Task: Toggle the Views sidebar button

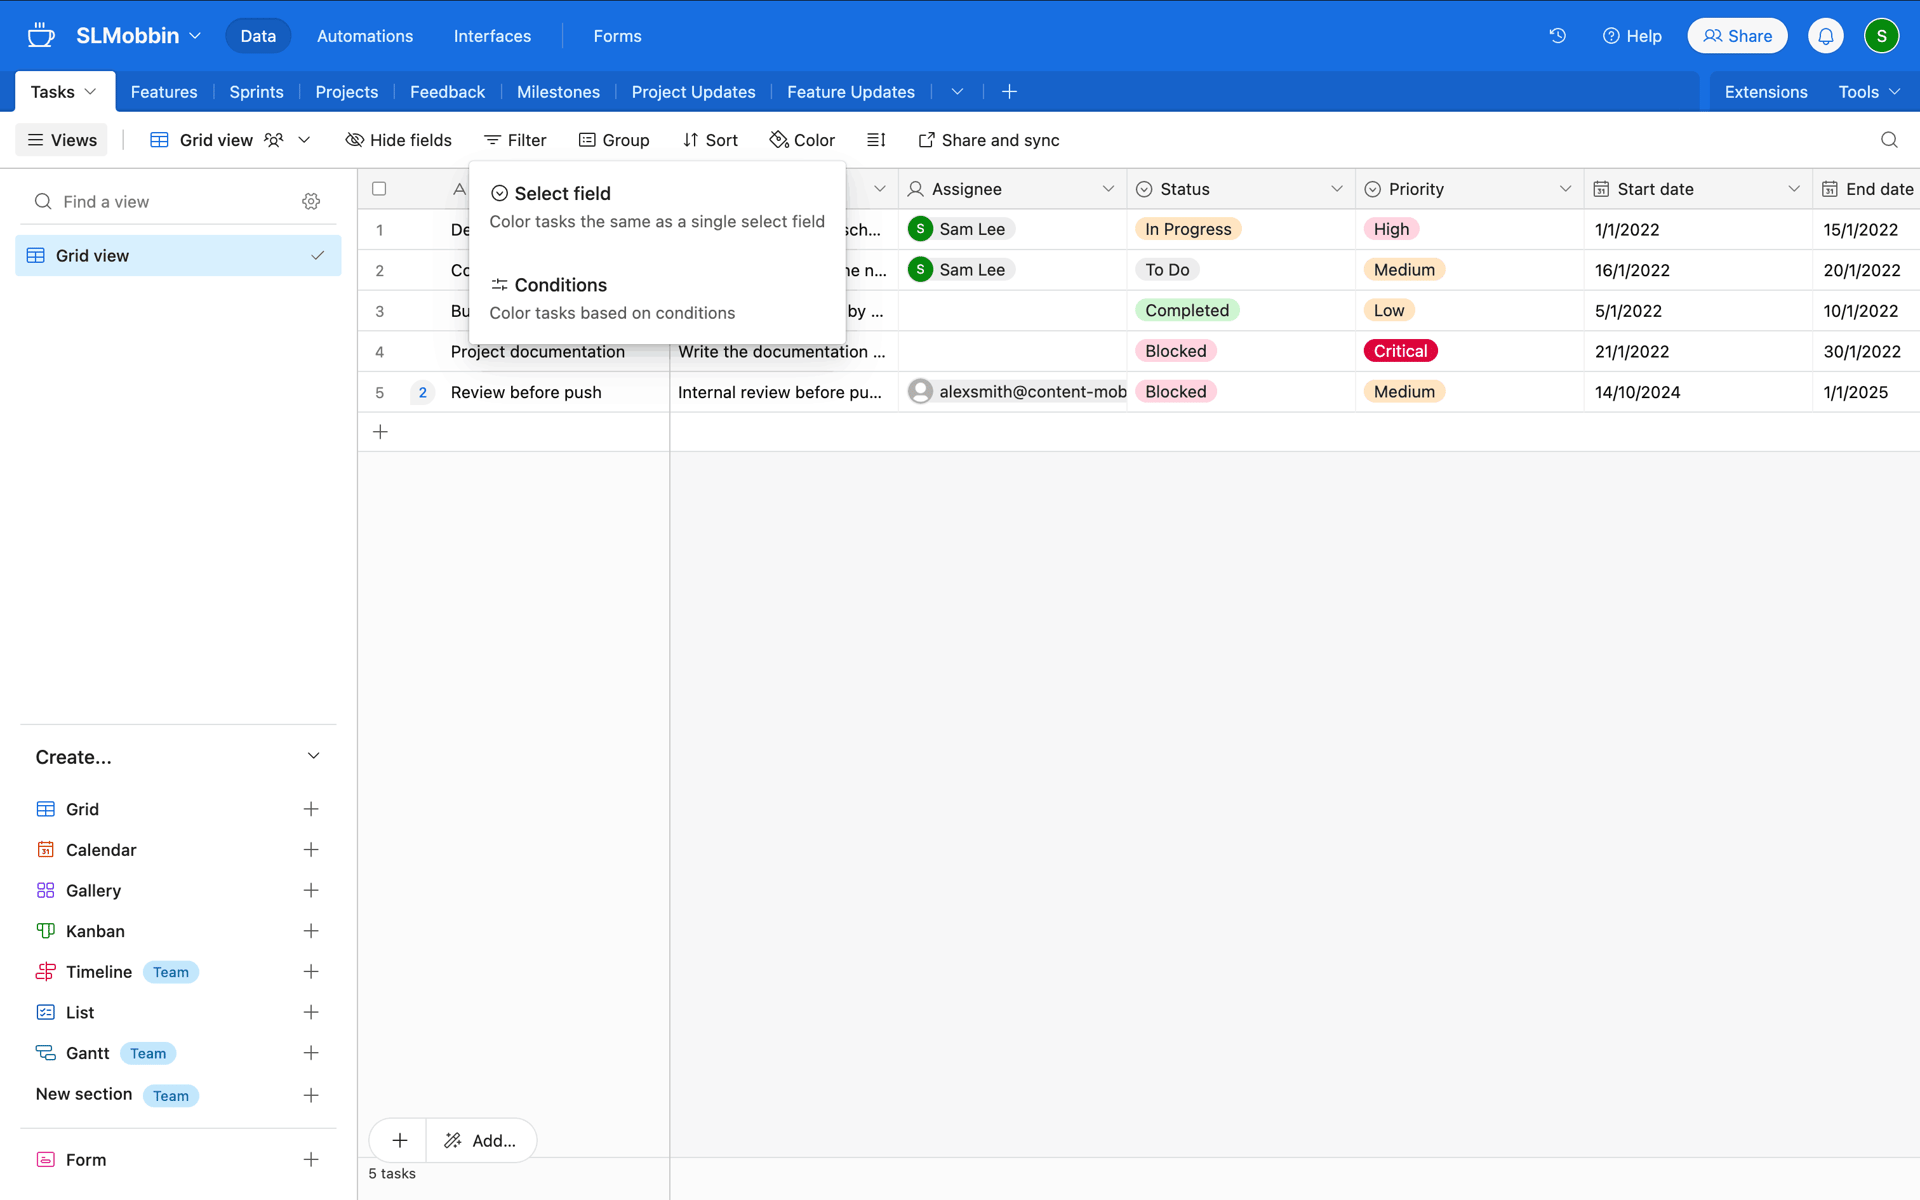Action: tap(62, 140)
